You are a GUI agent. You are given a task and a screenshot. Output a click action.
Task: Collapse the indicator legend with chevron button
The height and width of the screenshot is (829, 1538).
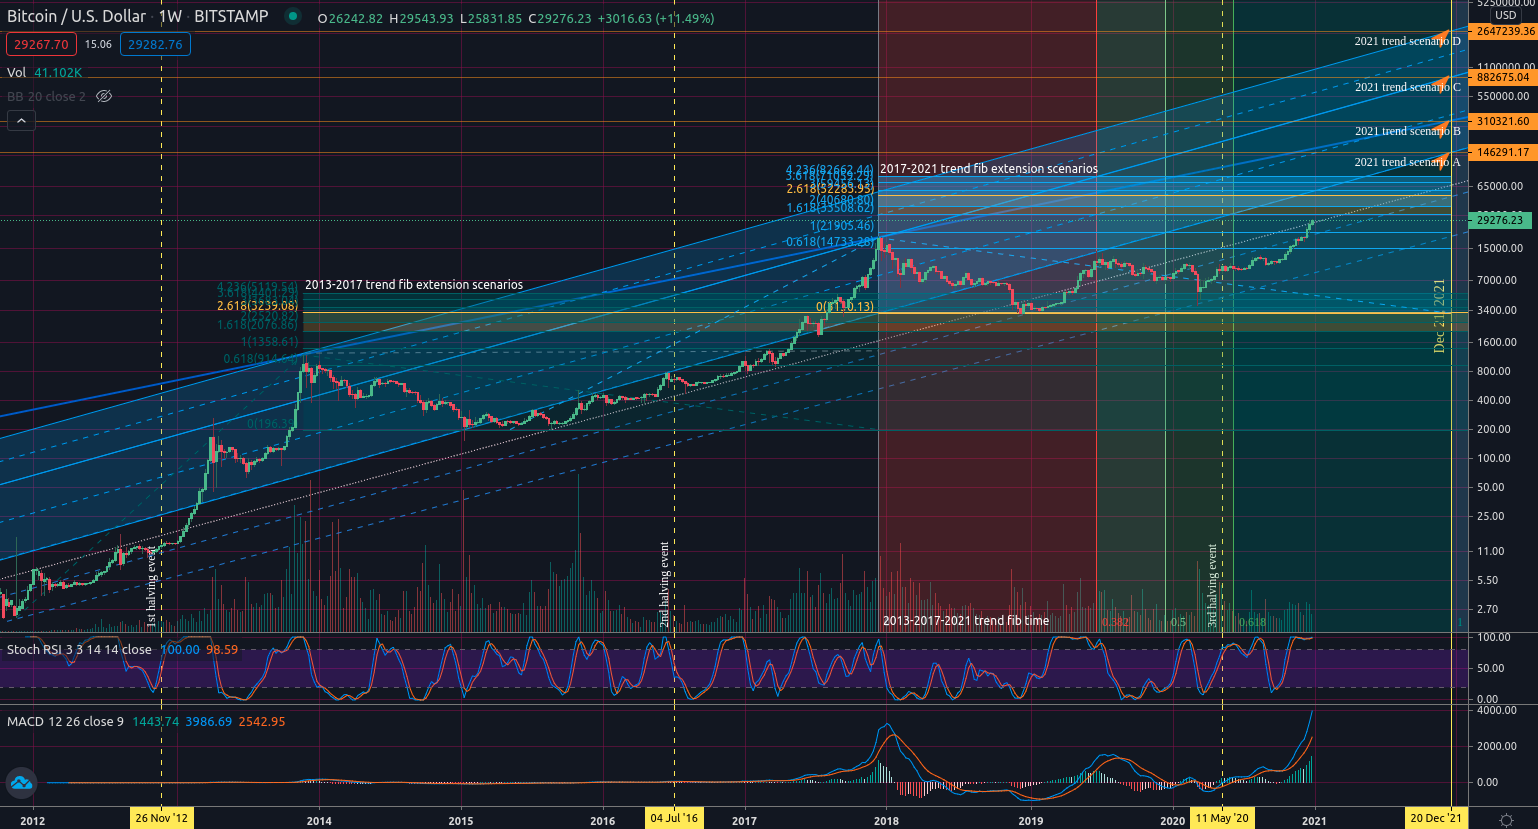[x=21, y=121]
